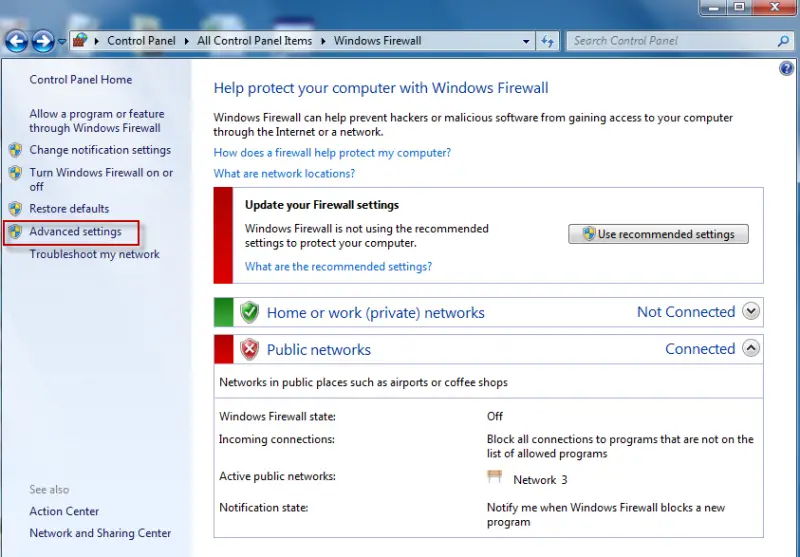800x557 pixels.
Task: Open Network and Sharing Center link
Action: point(100,533)
